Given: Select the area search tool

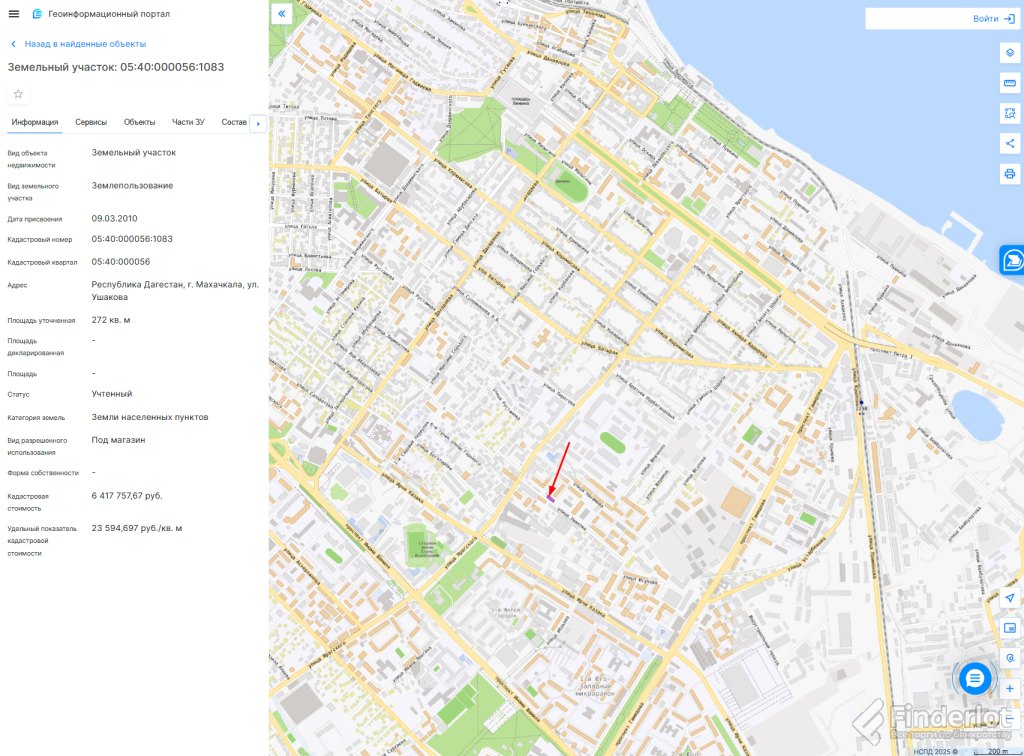Looking at the screenshot, I should pyautogui.click(x=1009, y=113).
